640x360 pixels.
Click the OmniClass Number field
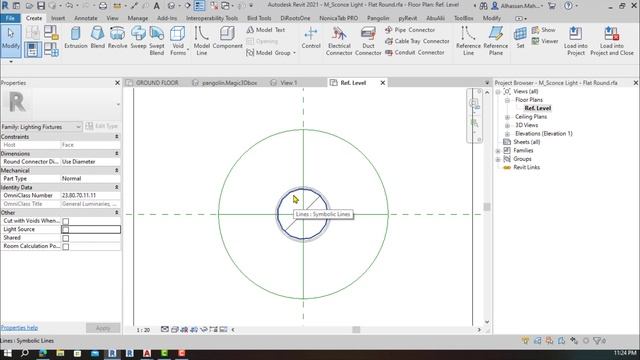coord(91,196)
